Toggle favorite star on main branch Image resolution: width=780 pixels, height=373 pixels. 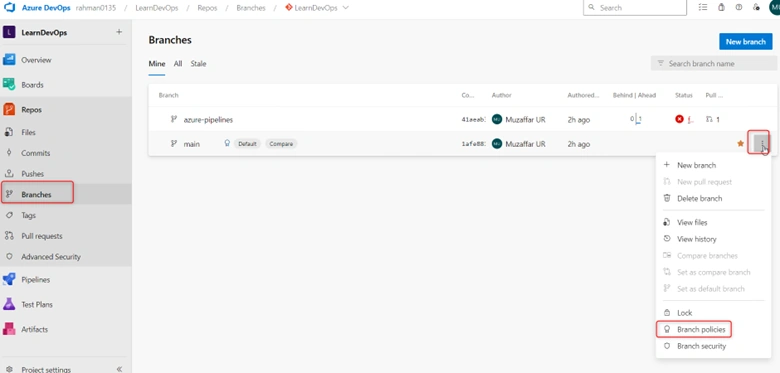(x=740, y=143)
